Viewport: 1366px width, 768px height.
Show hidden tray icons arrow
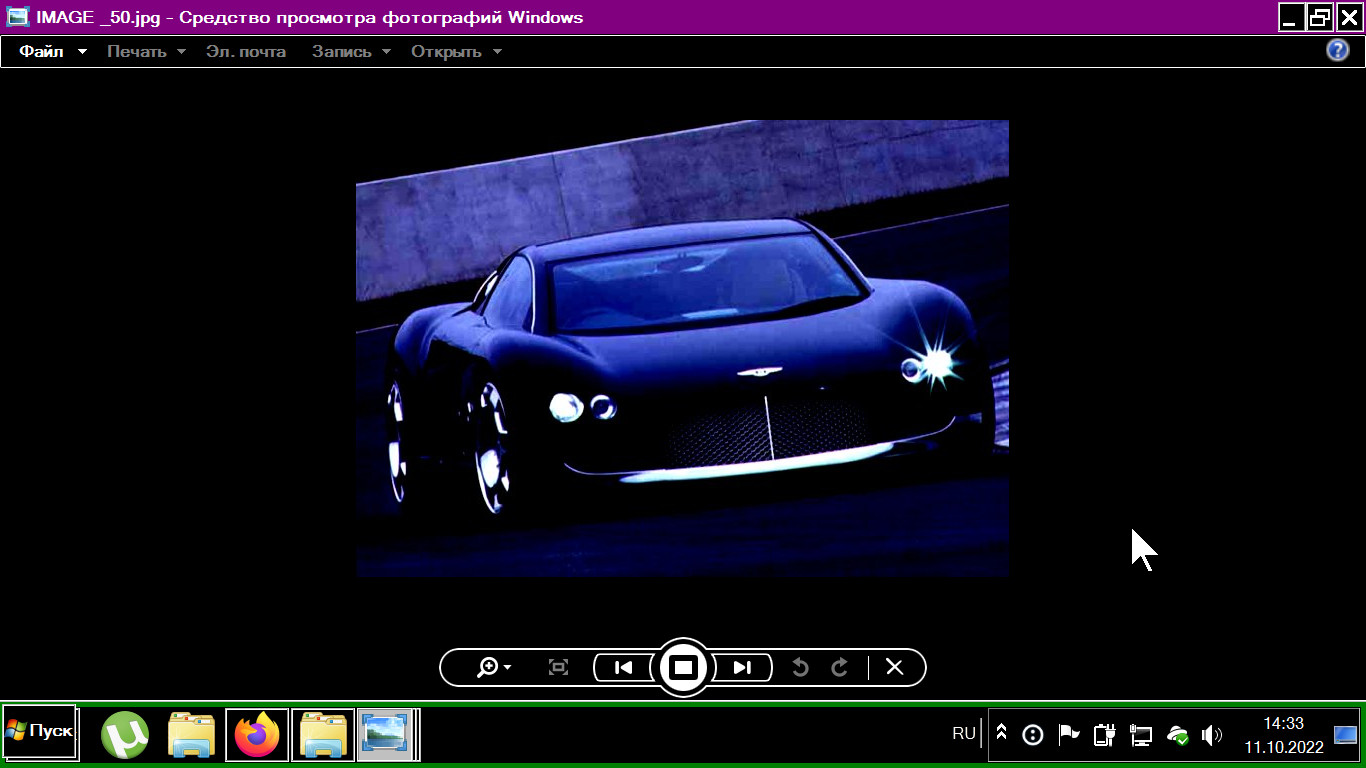pyautogui.click(x=1001, y=735)
